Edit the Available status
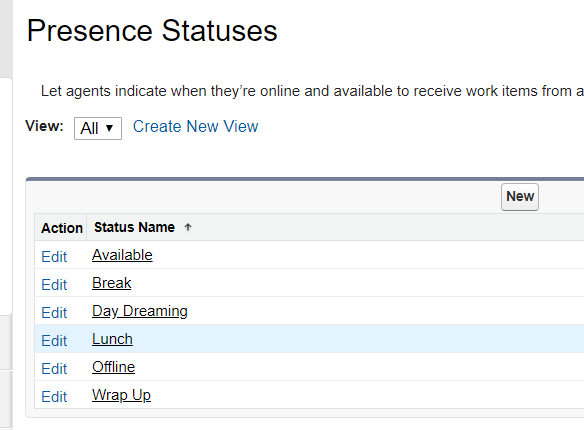The height and width of the screenshot is (430, 584). [54, 257]
